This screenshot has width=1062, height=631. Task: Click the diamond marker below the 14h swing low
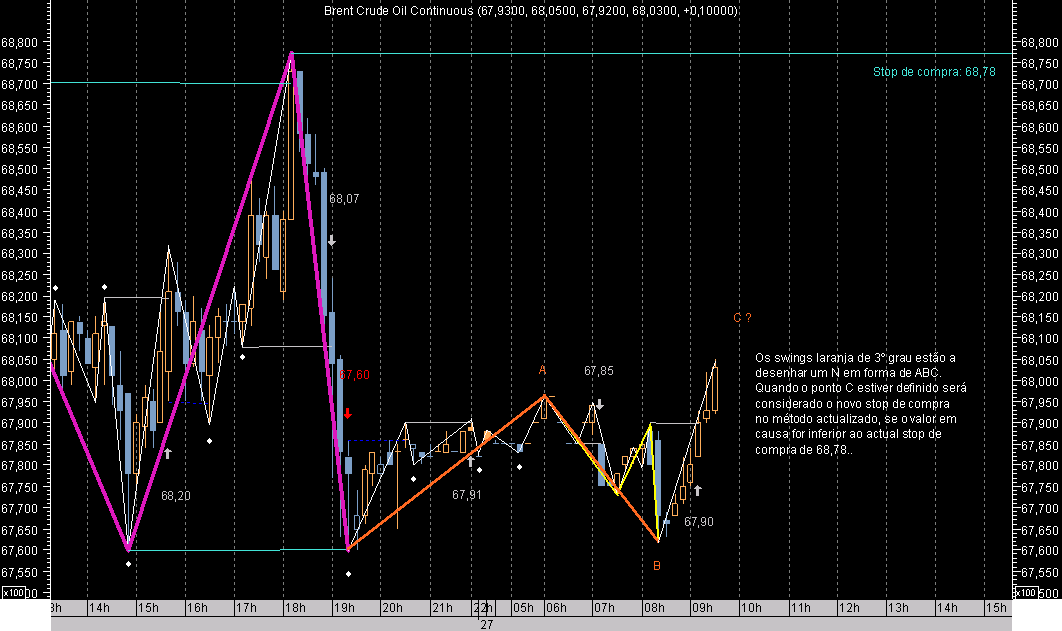[x=127, y=563]
